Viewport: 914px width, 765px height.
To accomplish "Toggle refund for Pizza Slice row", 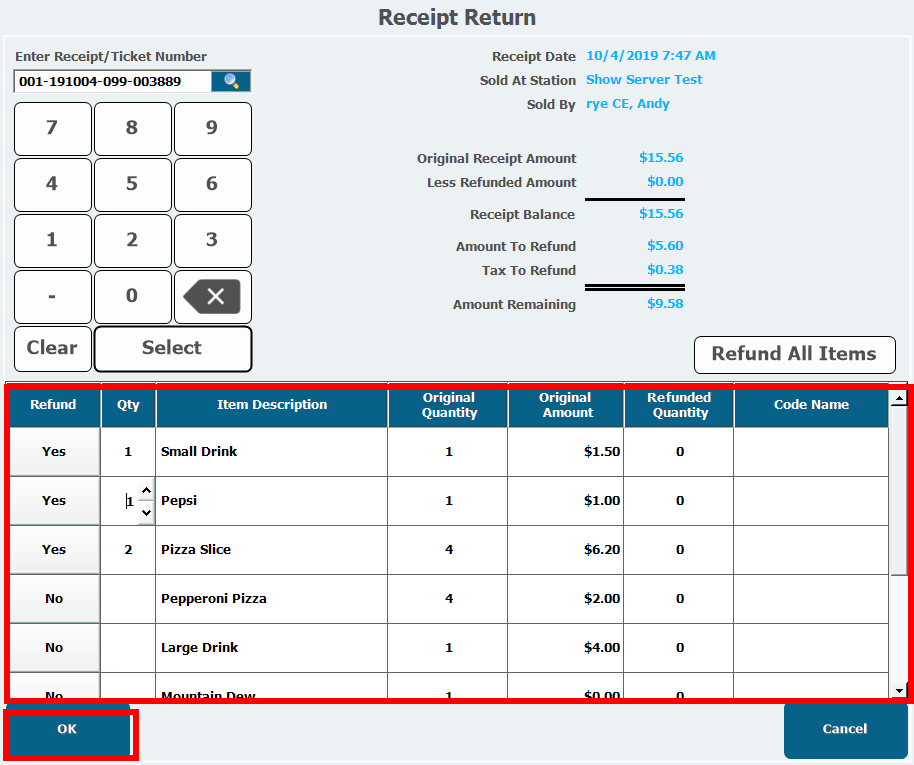I will pos(54,550).
